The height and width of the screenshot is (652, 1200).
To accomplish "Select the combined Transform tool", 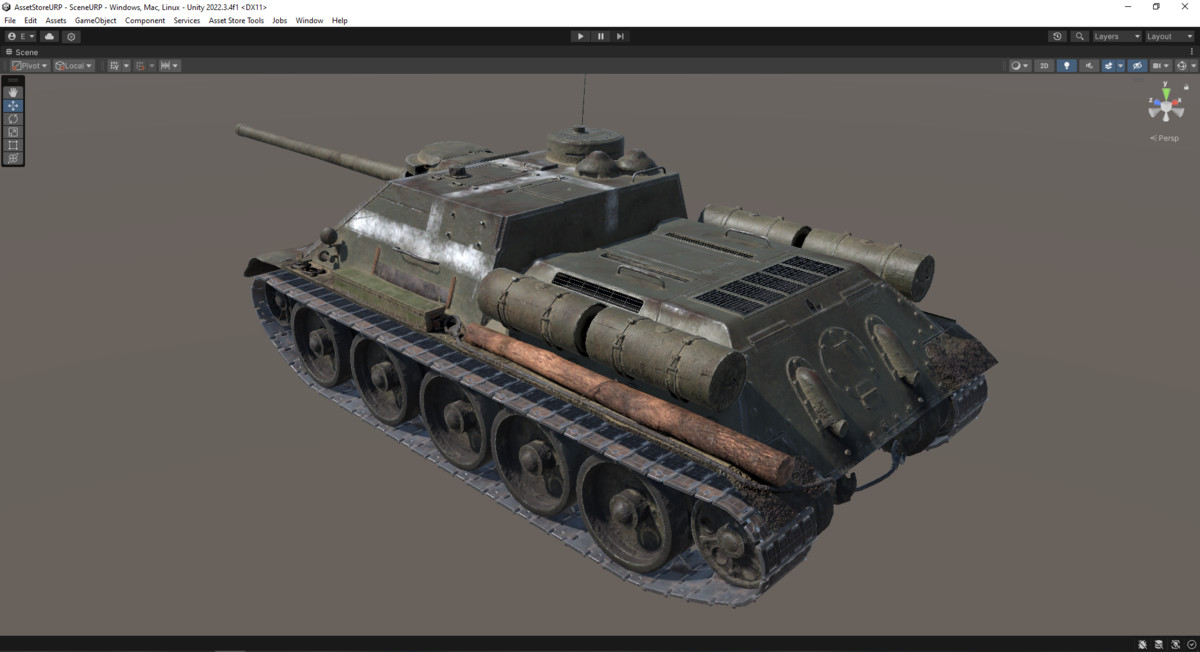I will point(13,158).
